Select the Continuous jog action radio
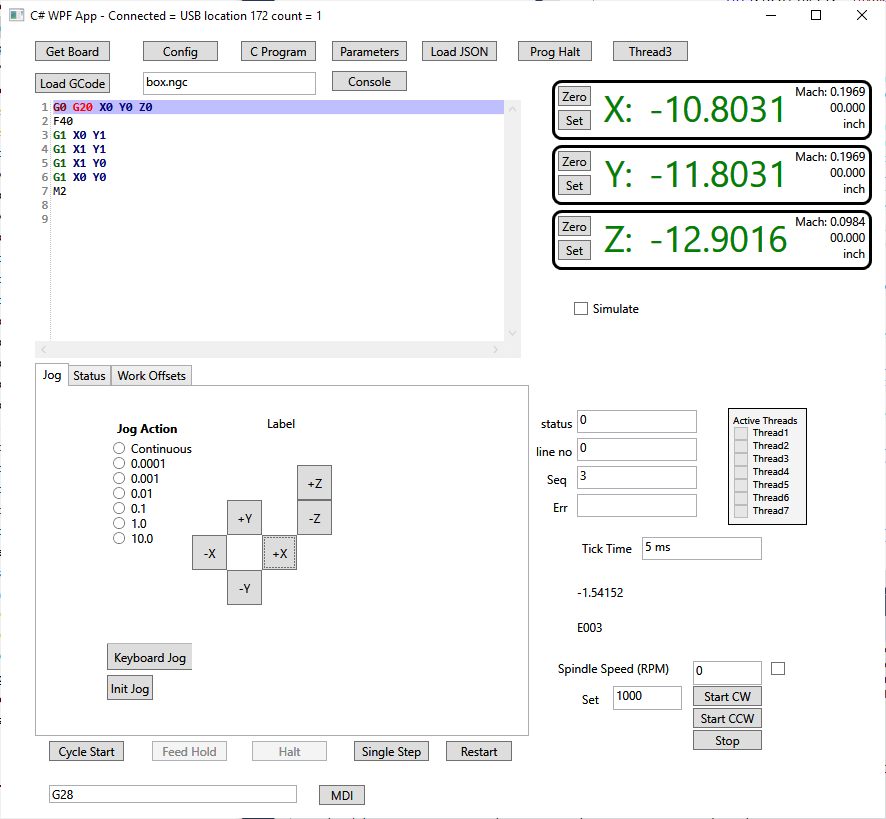The height and width of the screenshot is (819, 886). click(120, 449)
